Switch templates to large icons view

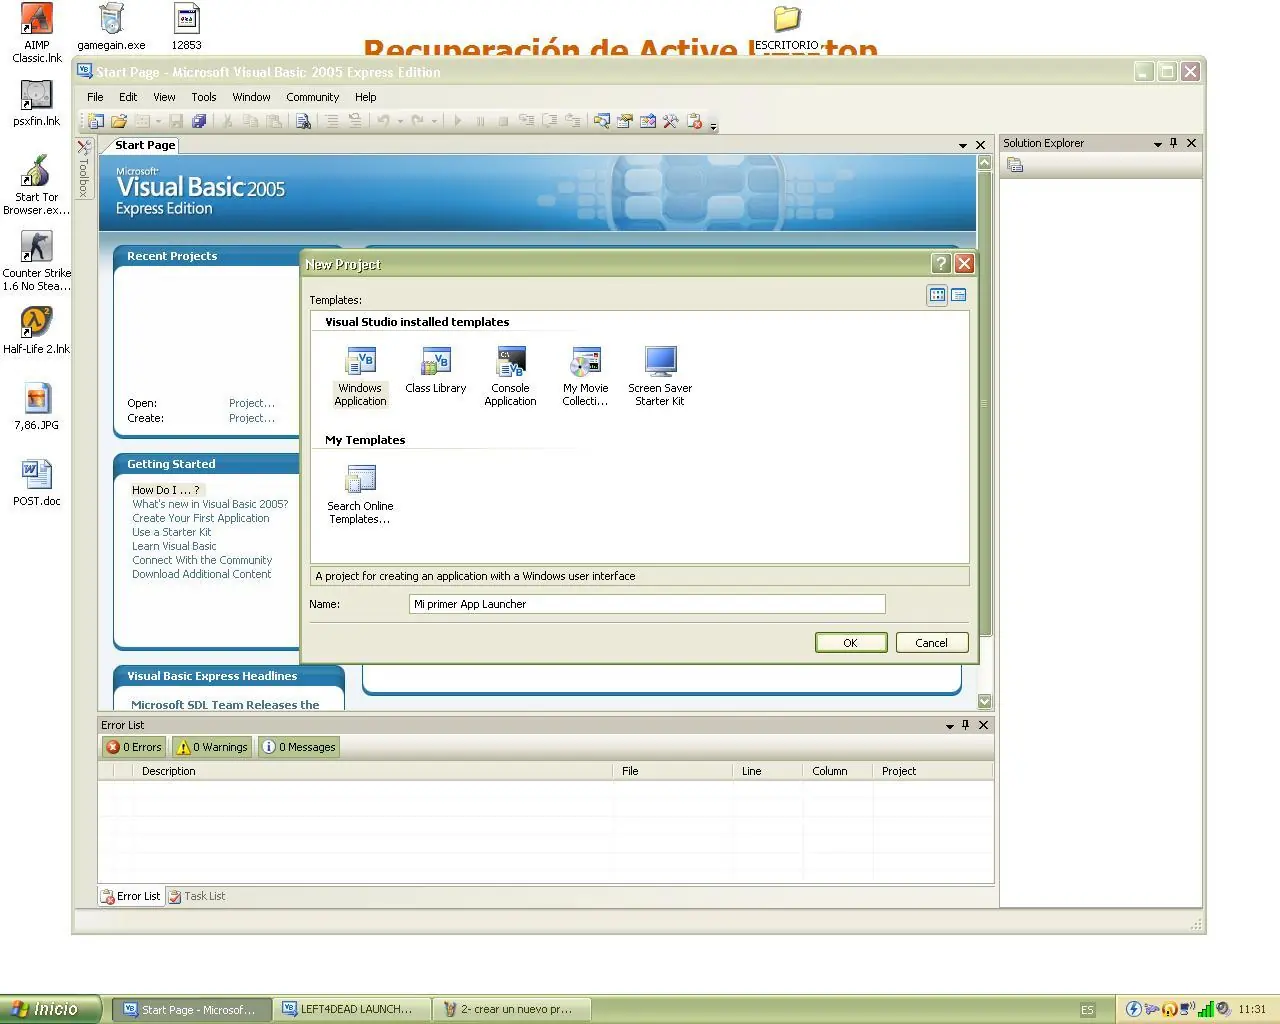pos(937,295)
